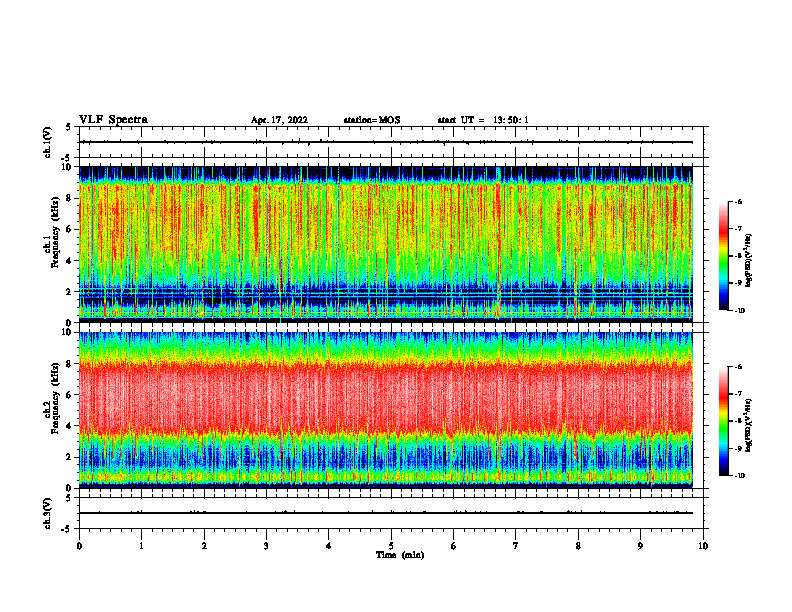Image resolution: width=792 pixels, height=612 pixels.
Task: Click the ch.3 voltage waveform trace
Action: [x=385, y=513]
